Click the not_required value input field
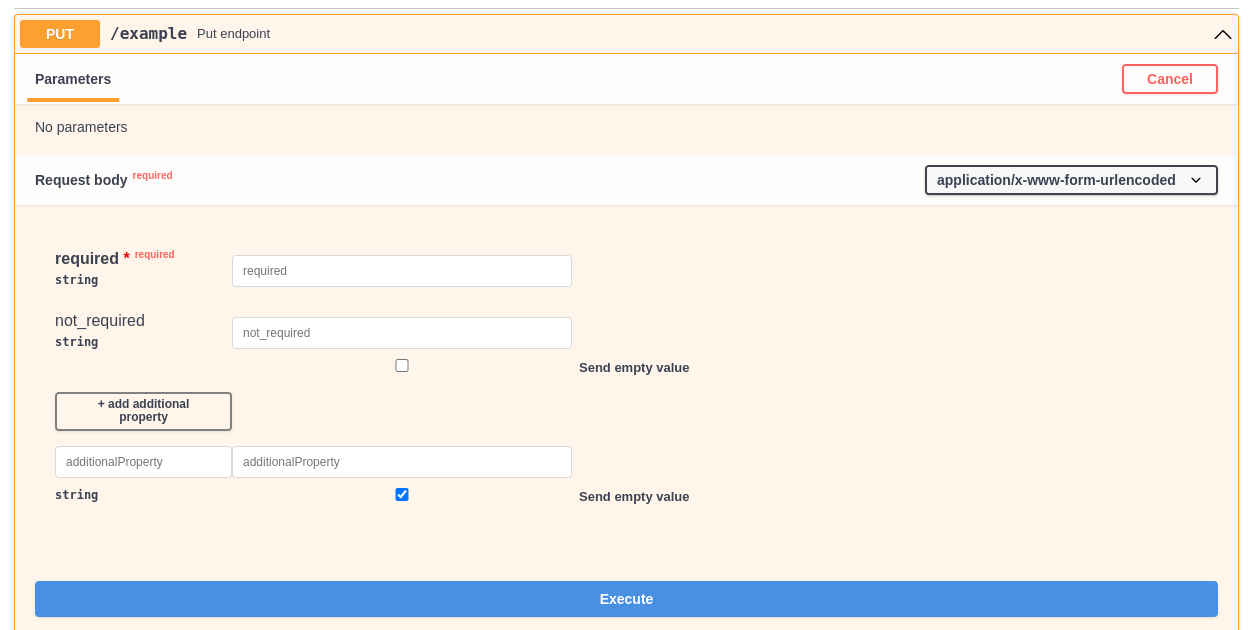The image size is (1252, 630). point(402,332)
